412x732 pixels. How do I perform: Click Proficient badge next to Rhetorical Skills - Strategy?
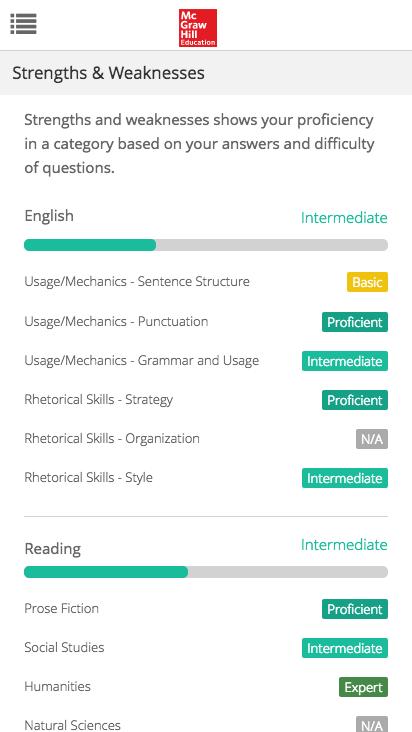(x=355, y=400)
